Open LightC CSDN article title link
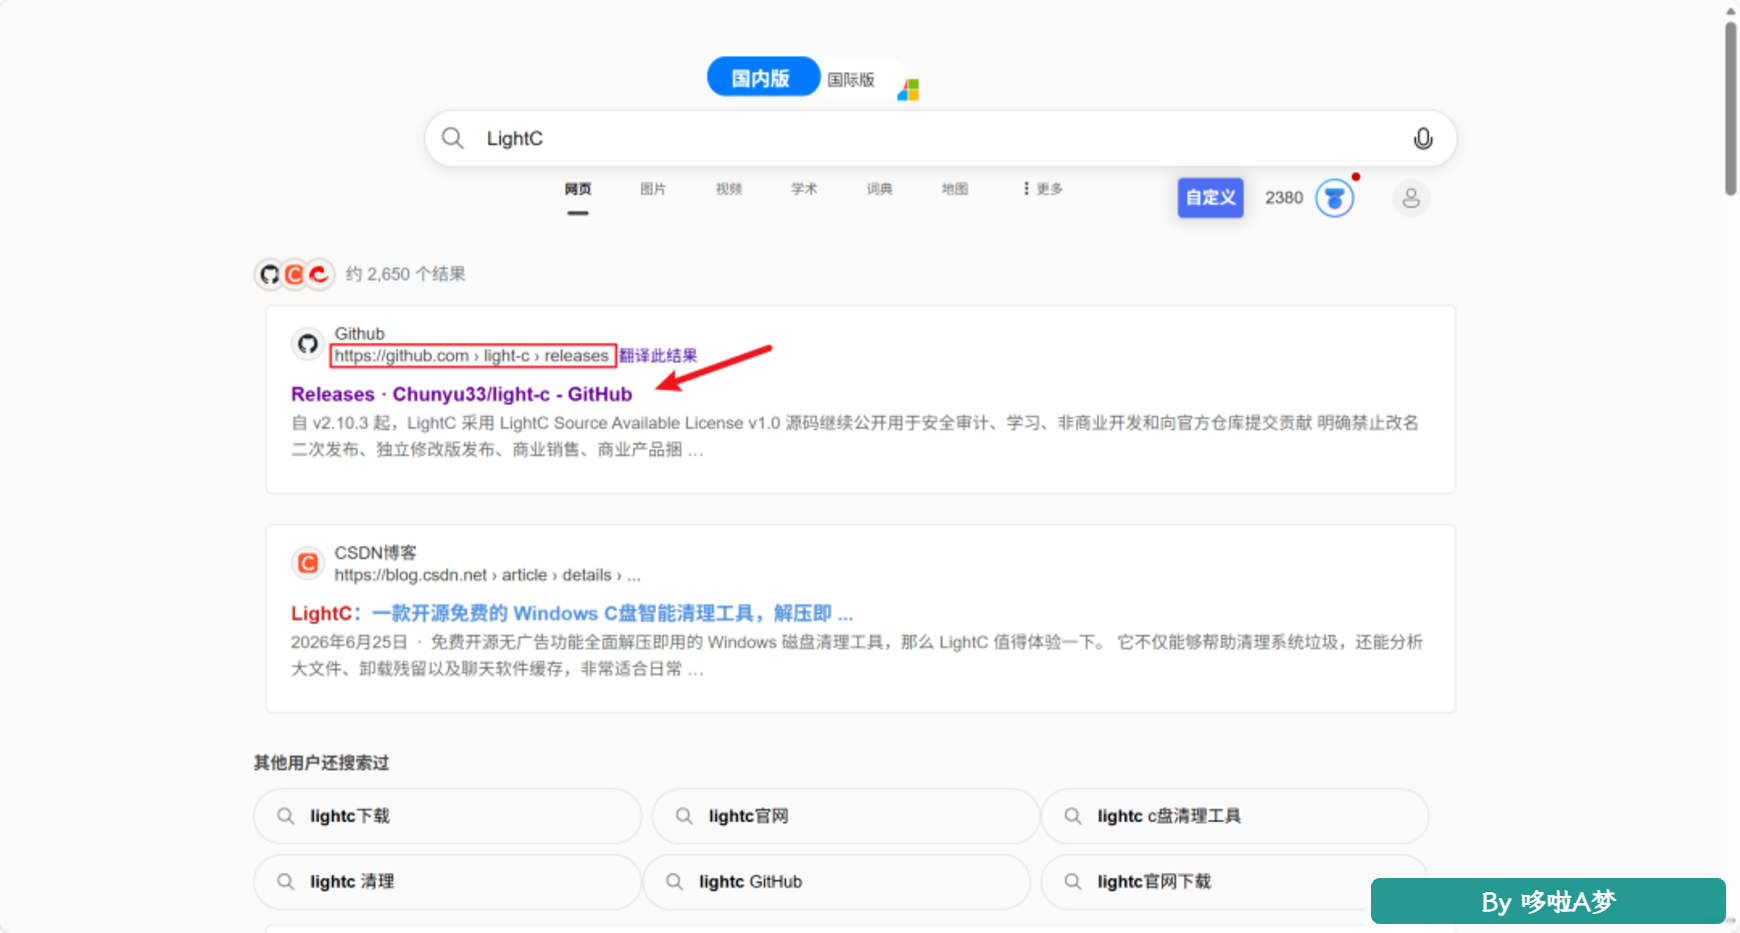The image size is (1740, 933). coord(572,613)
